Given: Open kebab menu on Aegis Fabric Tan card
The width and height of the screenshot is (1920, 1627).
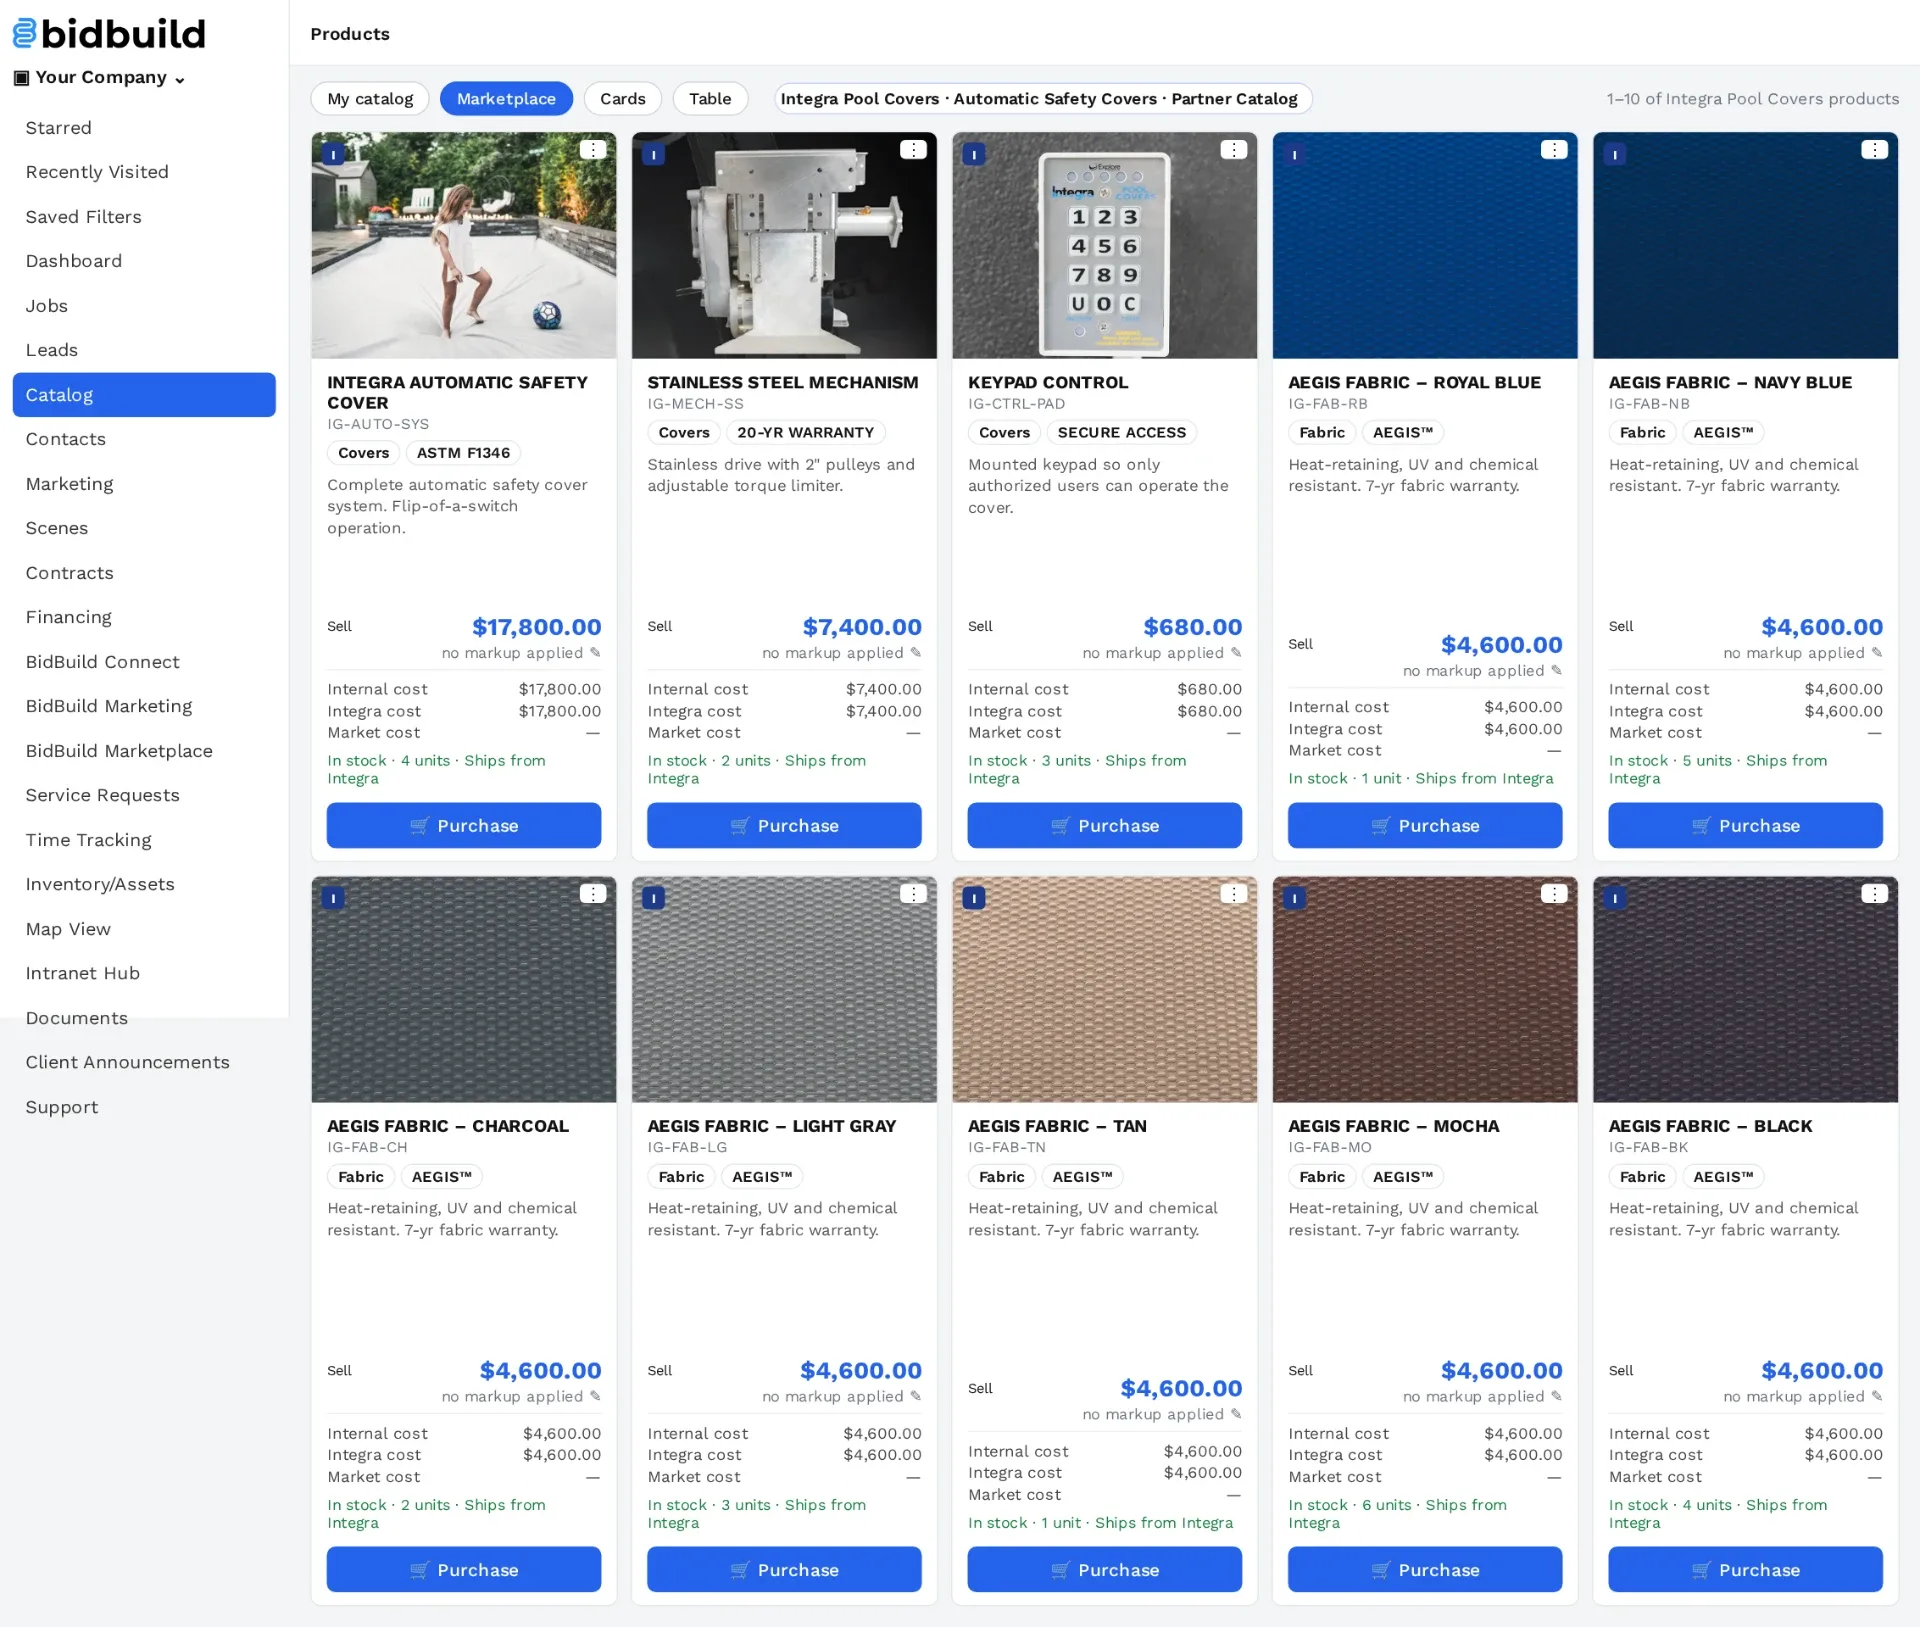Looking at the screenshot, I should (1234, 893).
